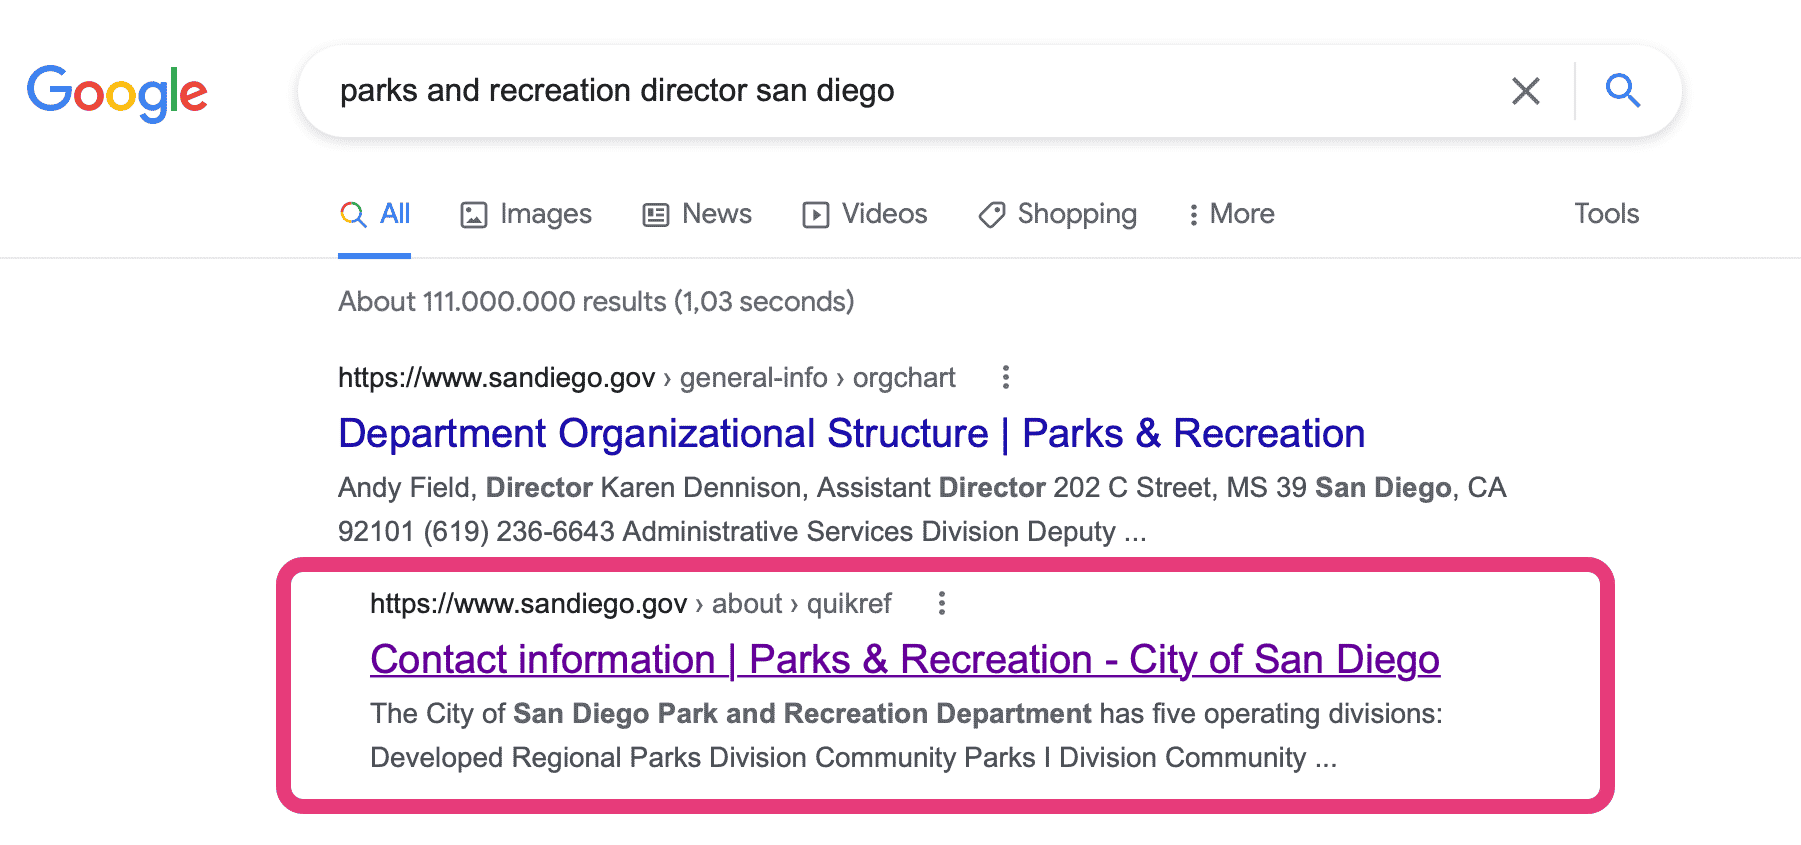
Task: Click the results count text
Action: [596, 301]
